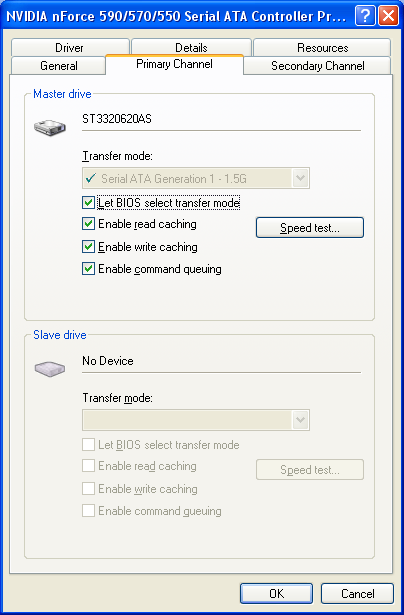The width and height of the screenshot is (404, 615).
Task: Dismiss the dialog with Cancel
Action: [357, 593]
